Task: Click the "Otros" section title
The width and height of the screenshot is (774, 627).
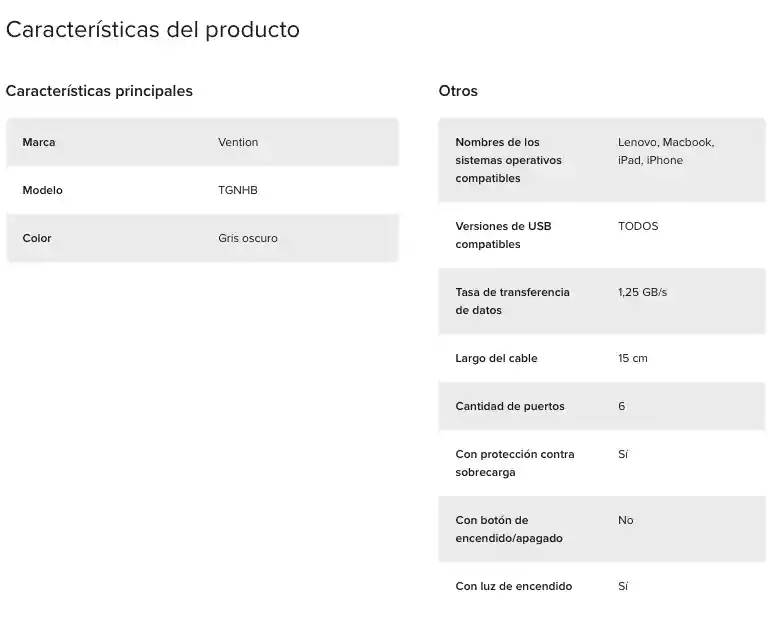Action: click(458, 91)
